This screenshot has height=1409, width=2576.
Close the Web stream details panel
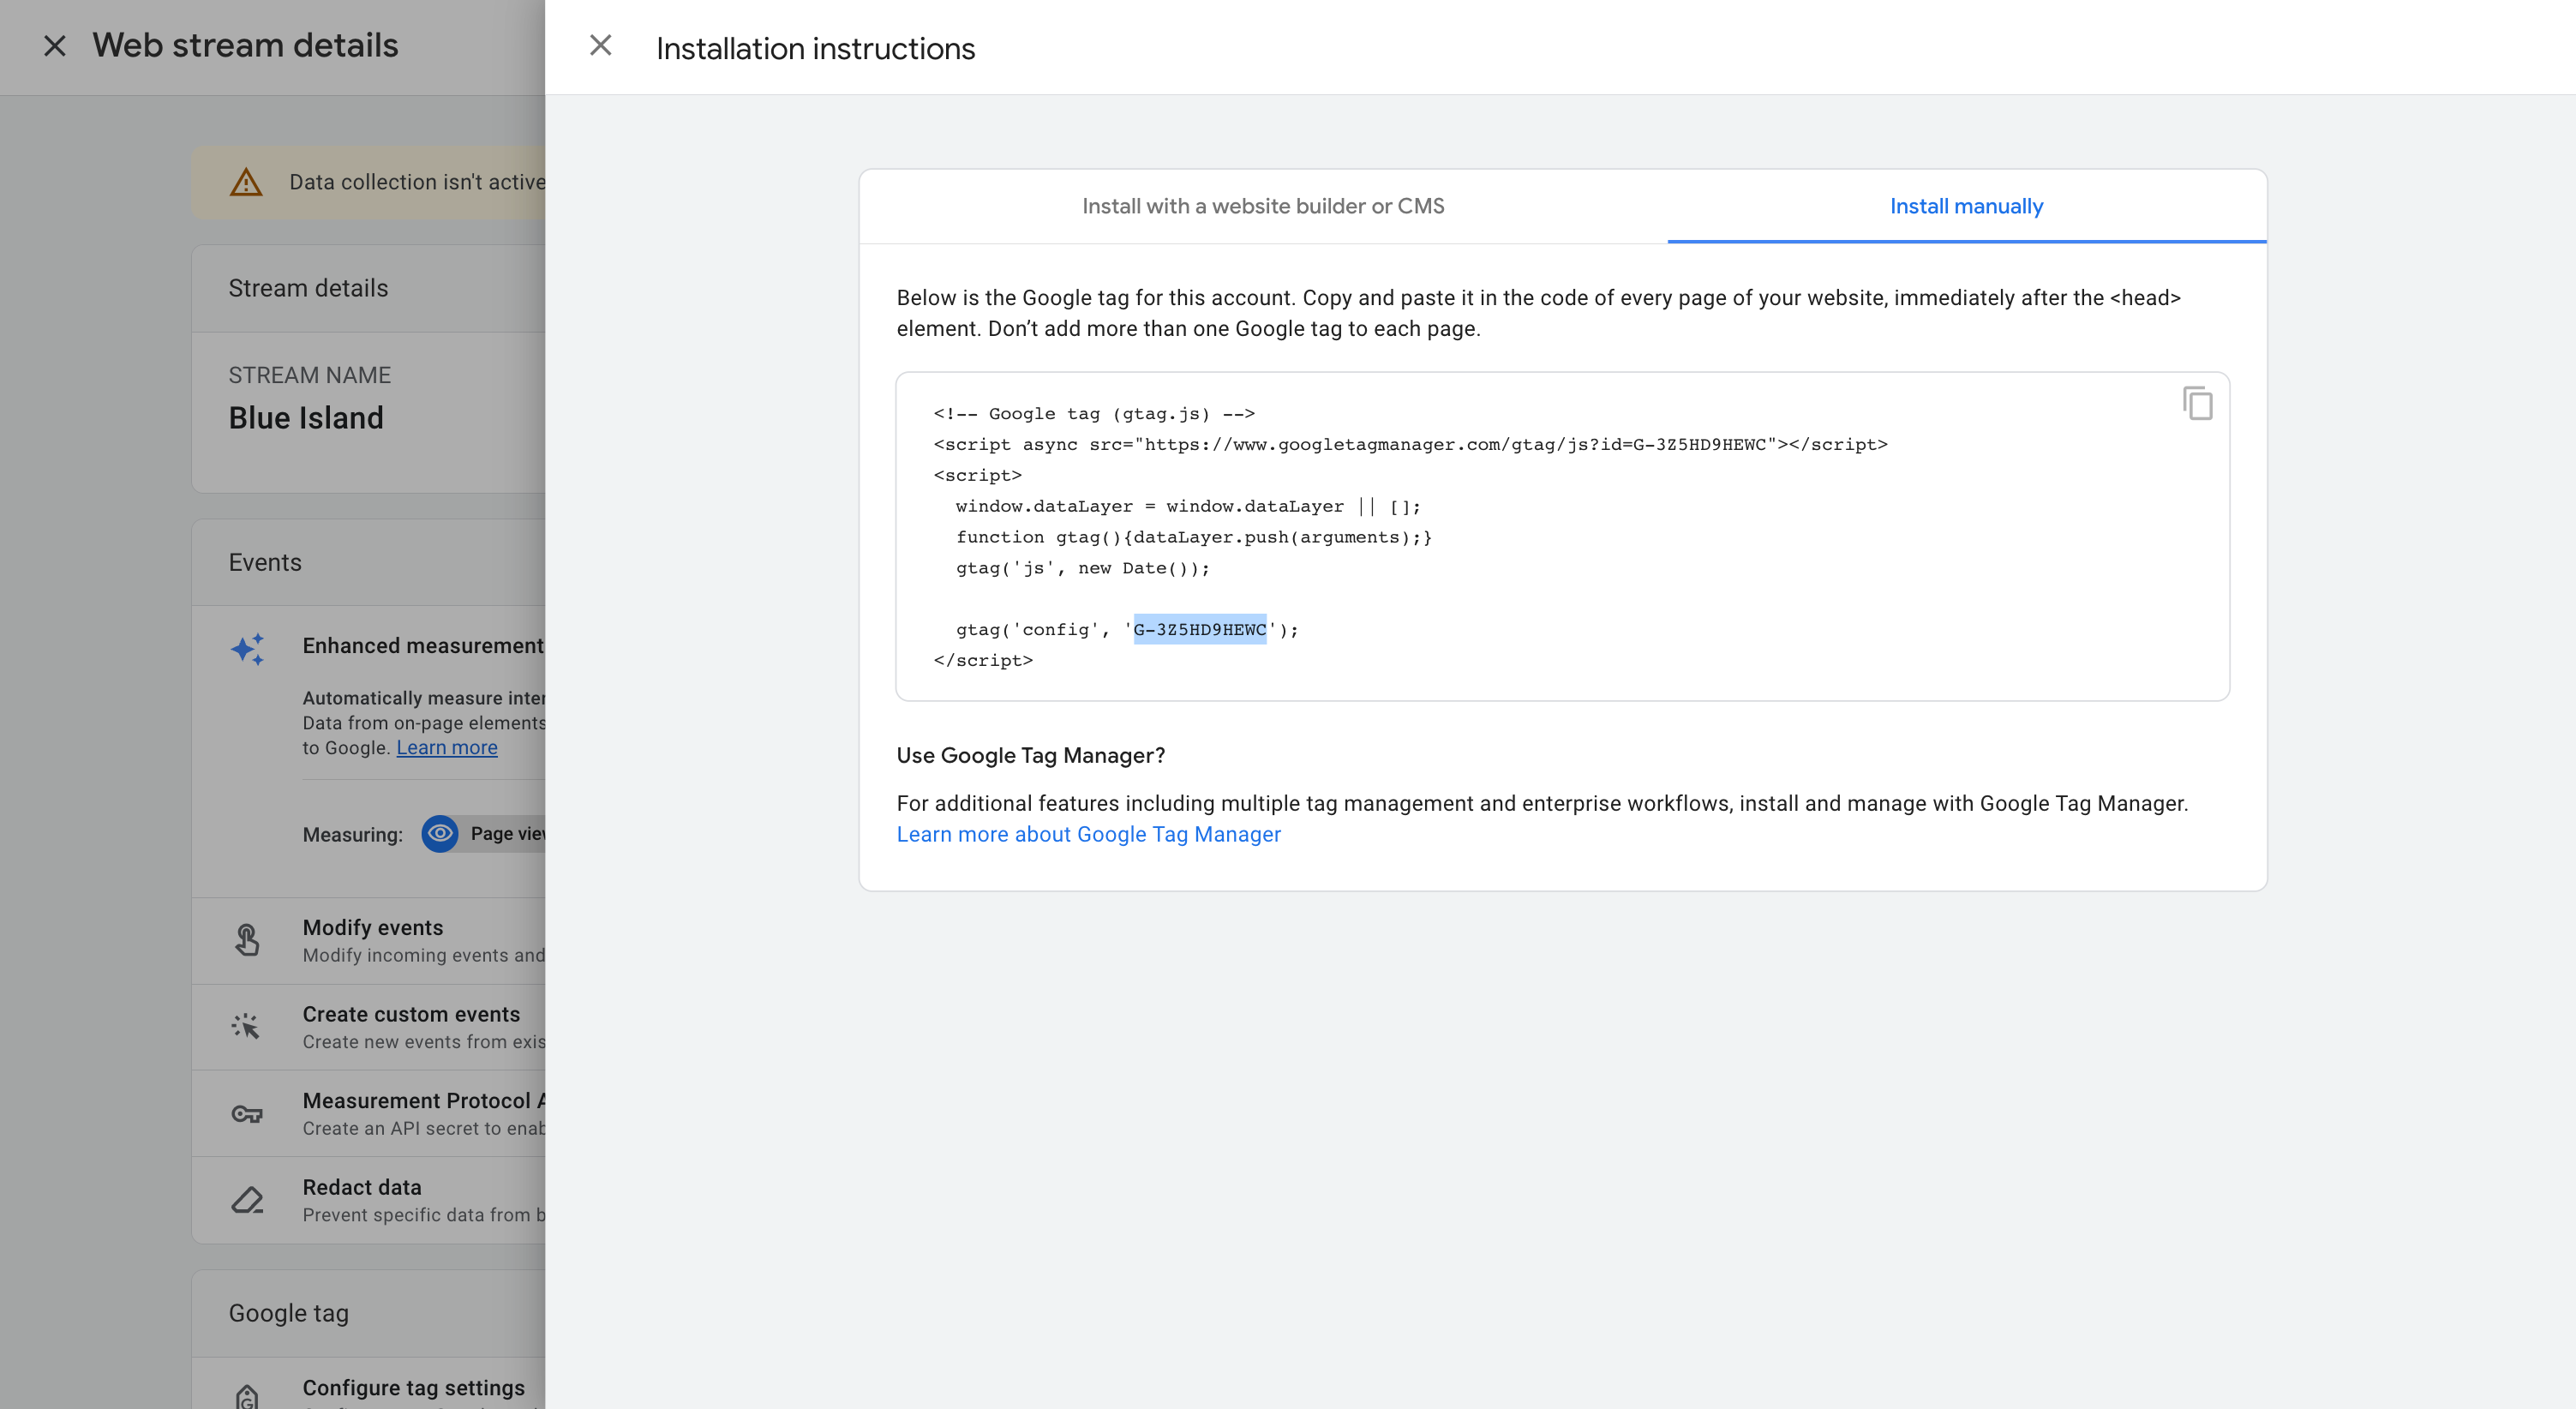[x=55, y=46]
